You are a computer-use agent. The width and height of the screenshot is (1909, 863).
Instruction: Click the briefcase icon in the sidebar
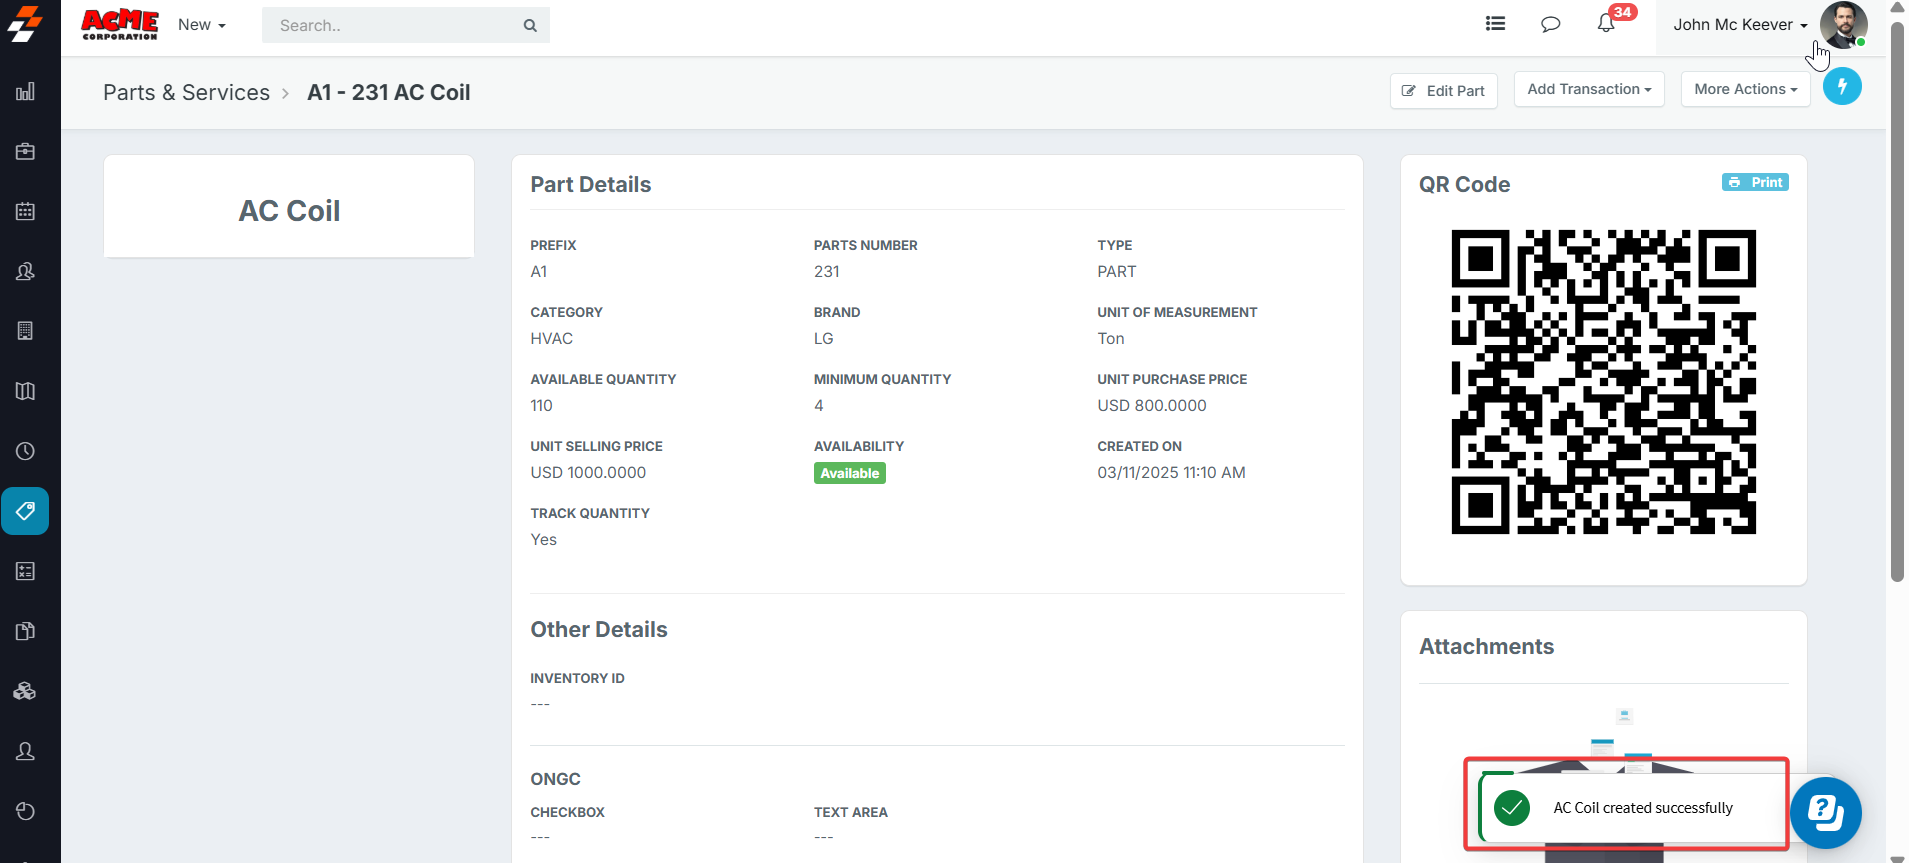[x=25, y=152]
